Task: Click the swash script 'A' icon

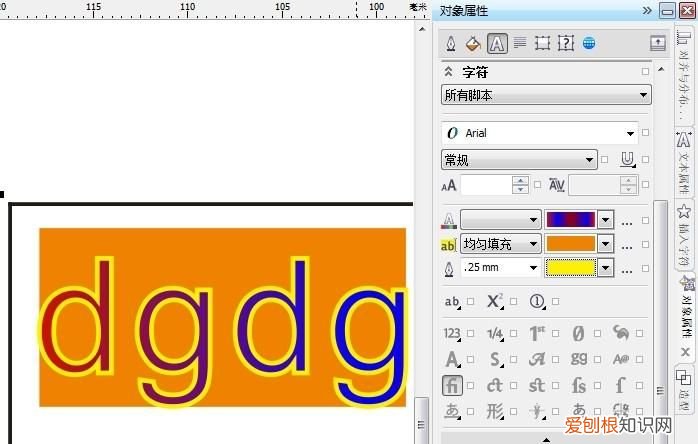Action: [x=537, y=359]
